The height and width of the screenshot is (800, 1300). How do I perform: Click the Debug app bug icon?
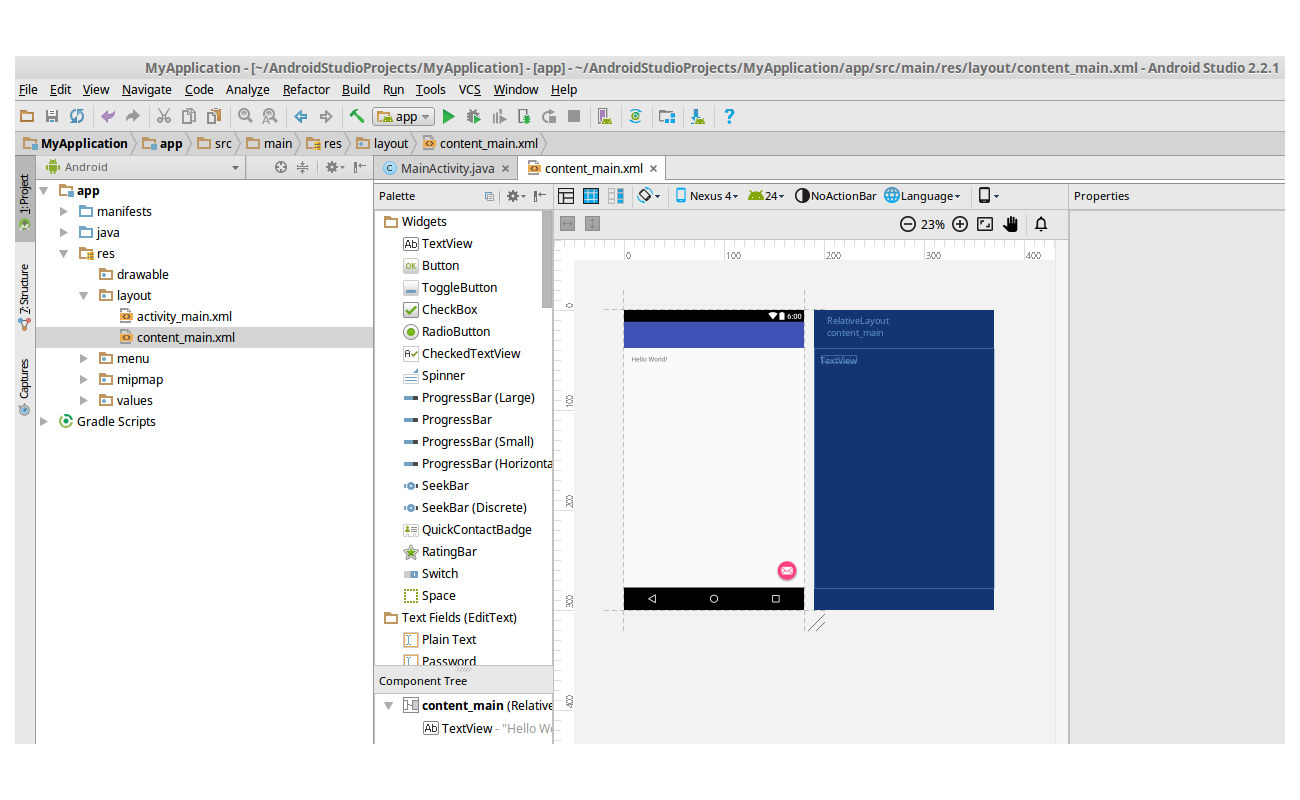click(x=474, y=116)
